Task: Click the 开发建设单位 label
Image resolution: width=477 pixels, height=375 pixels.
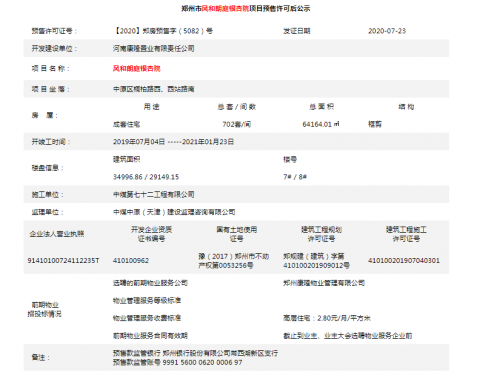Action: click(54, 49)
